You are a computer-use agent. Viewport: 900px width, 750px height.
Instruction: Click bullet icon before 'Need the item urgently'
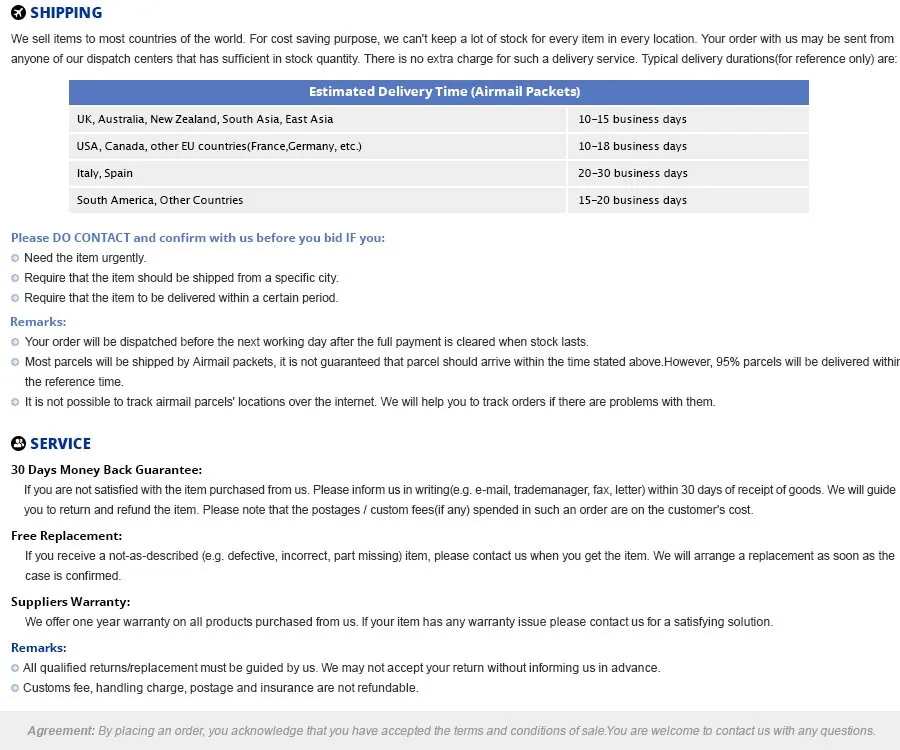pos(15,258)
